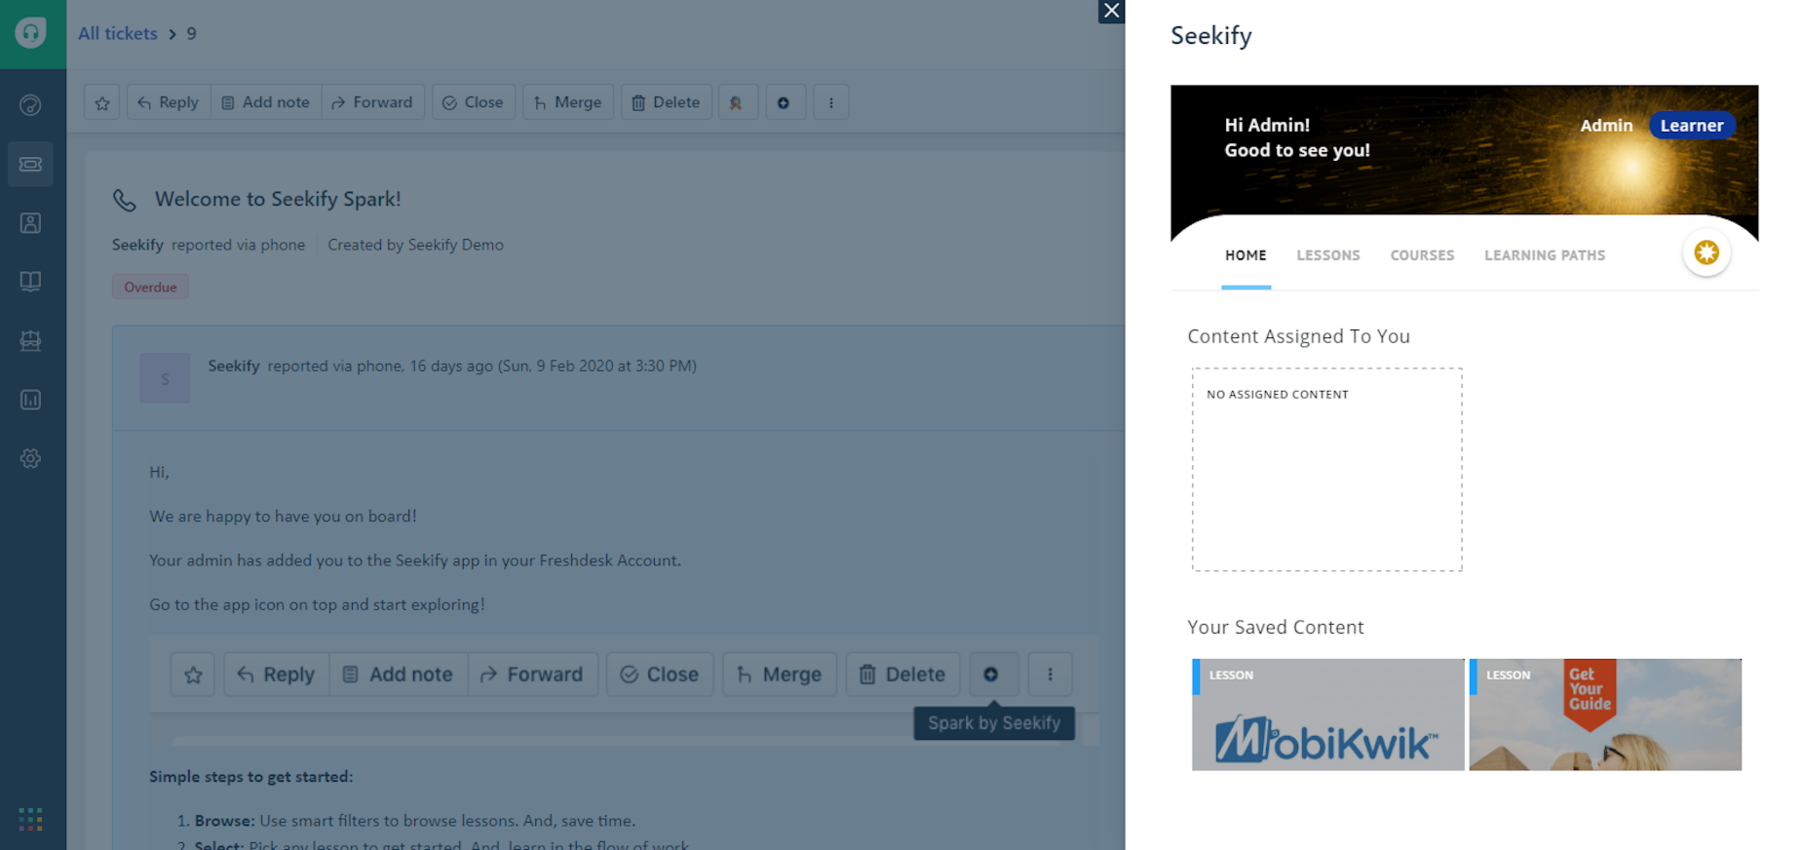Open the Get Your Guide saved lesson
The width and height of the screenshot is (1803, 850).
pyautogui.click(x=1605, y=715)
